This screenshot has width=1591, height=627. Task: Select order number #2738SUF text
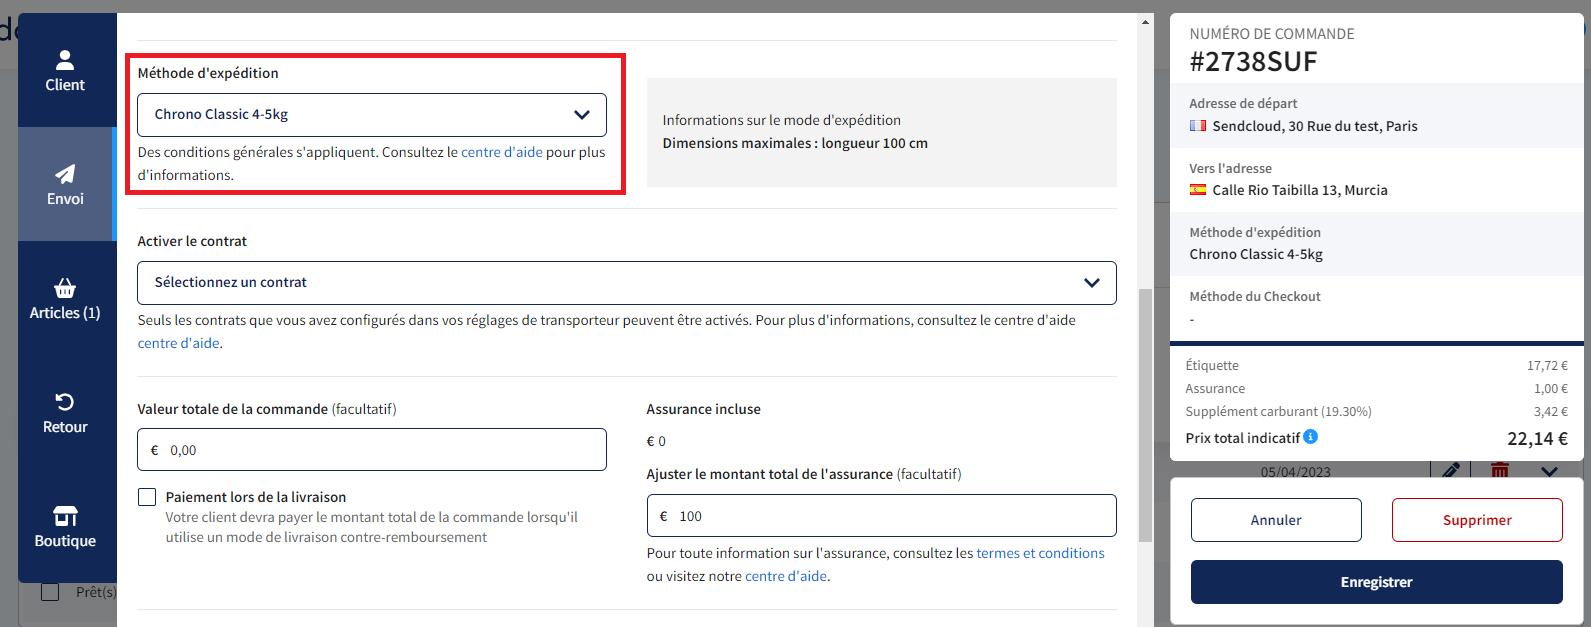click(x=1254, y=62)
